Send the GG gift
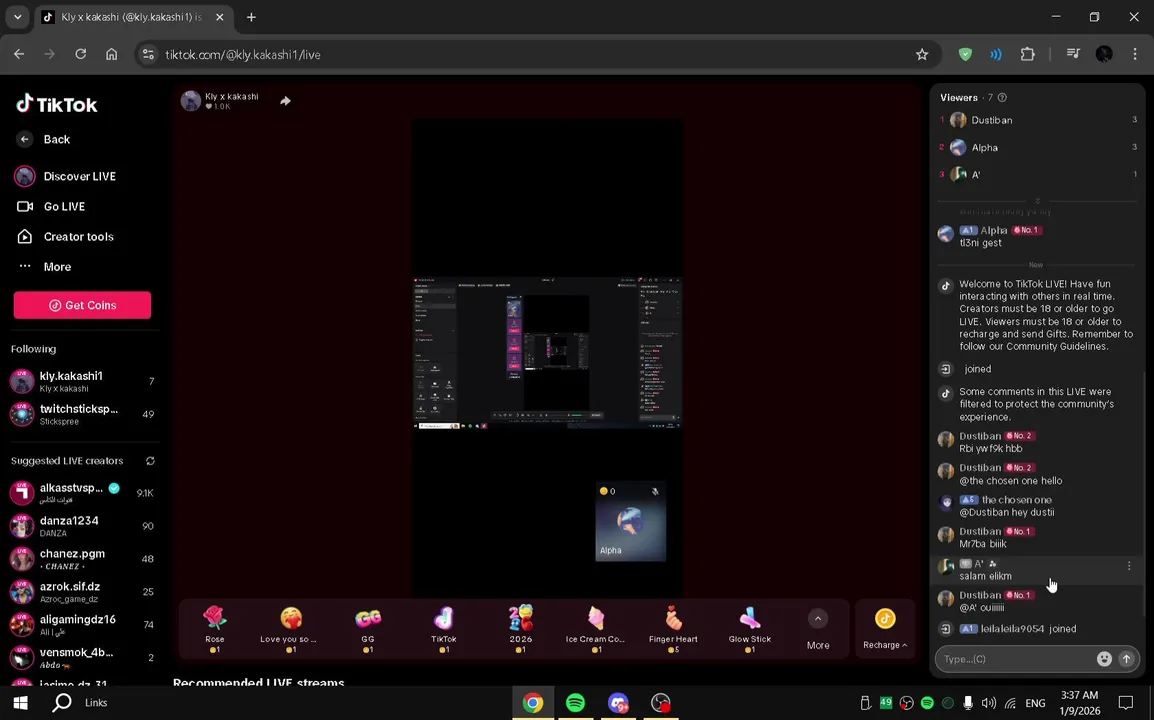The width and height of the screenshot is (1154, 720). click(x=368, y=628)
